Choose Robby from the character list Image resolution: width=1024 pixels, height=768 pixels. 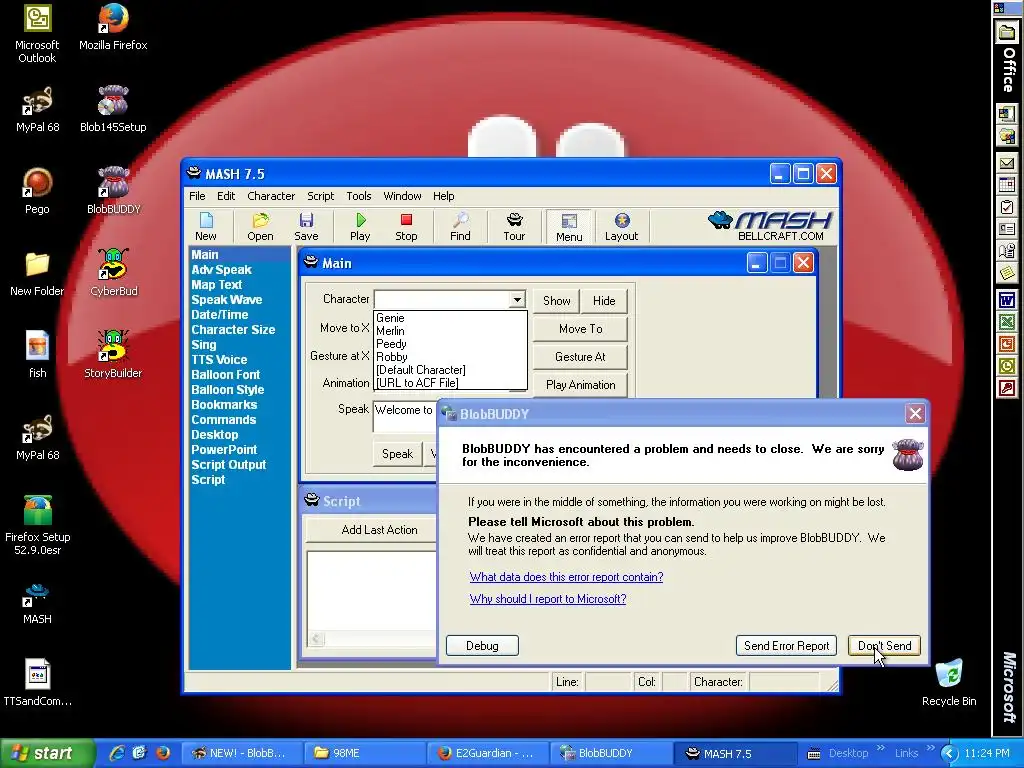pos(450,357)
